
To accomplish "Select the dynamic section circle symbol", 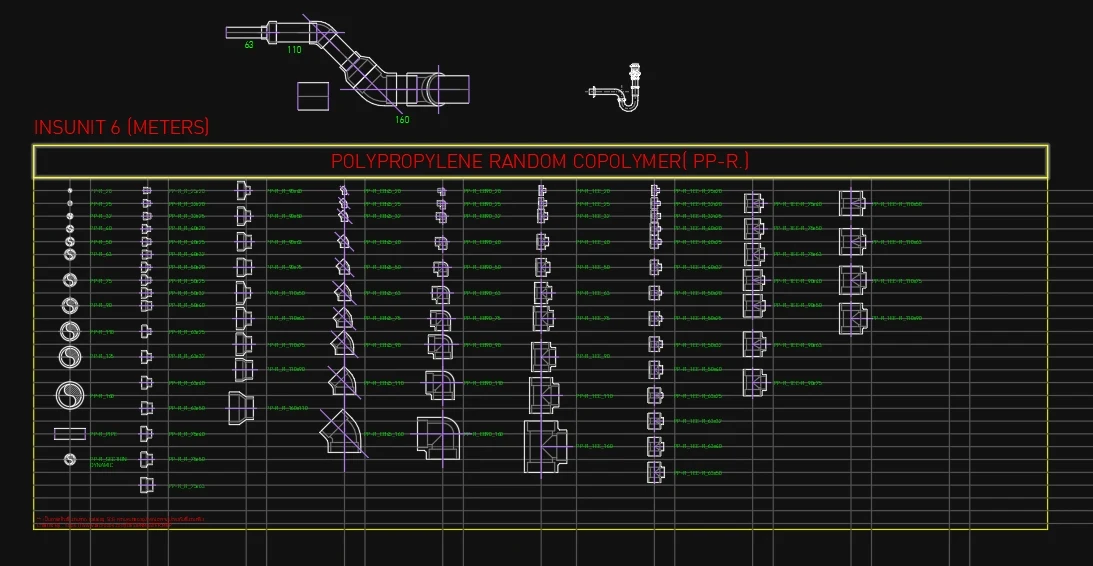I will pos(70,459).
